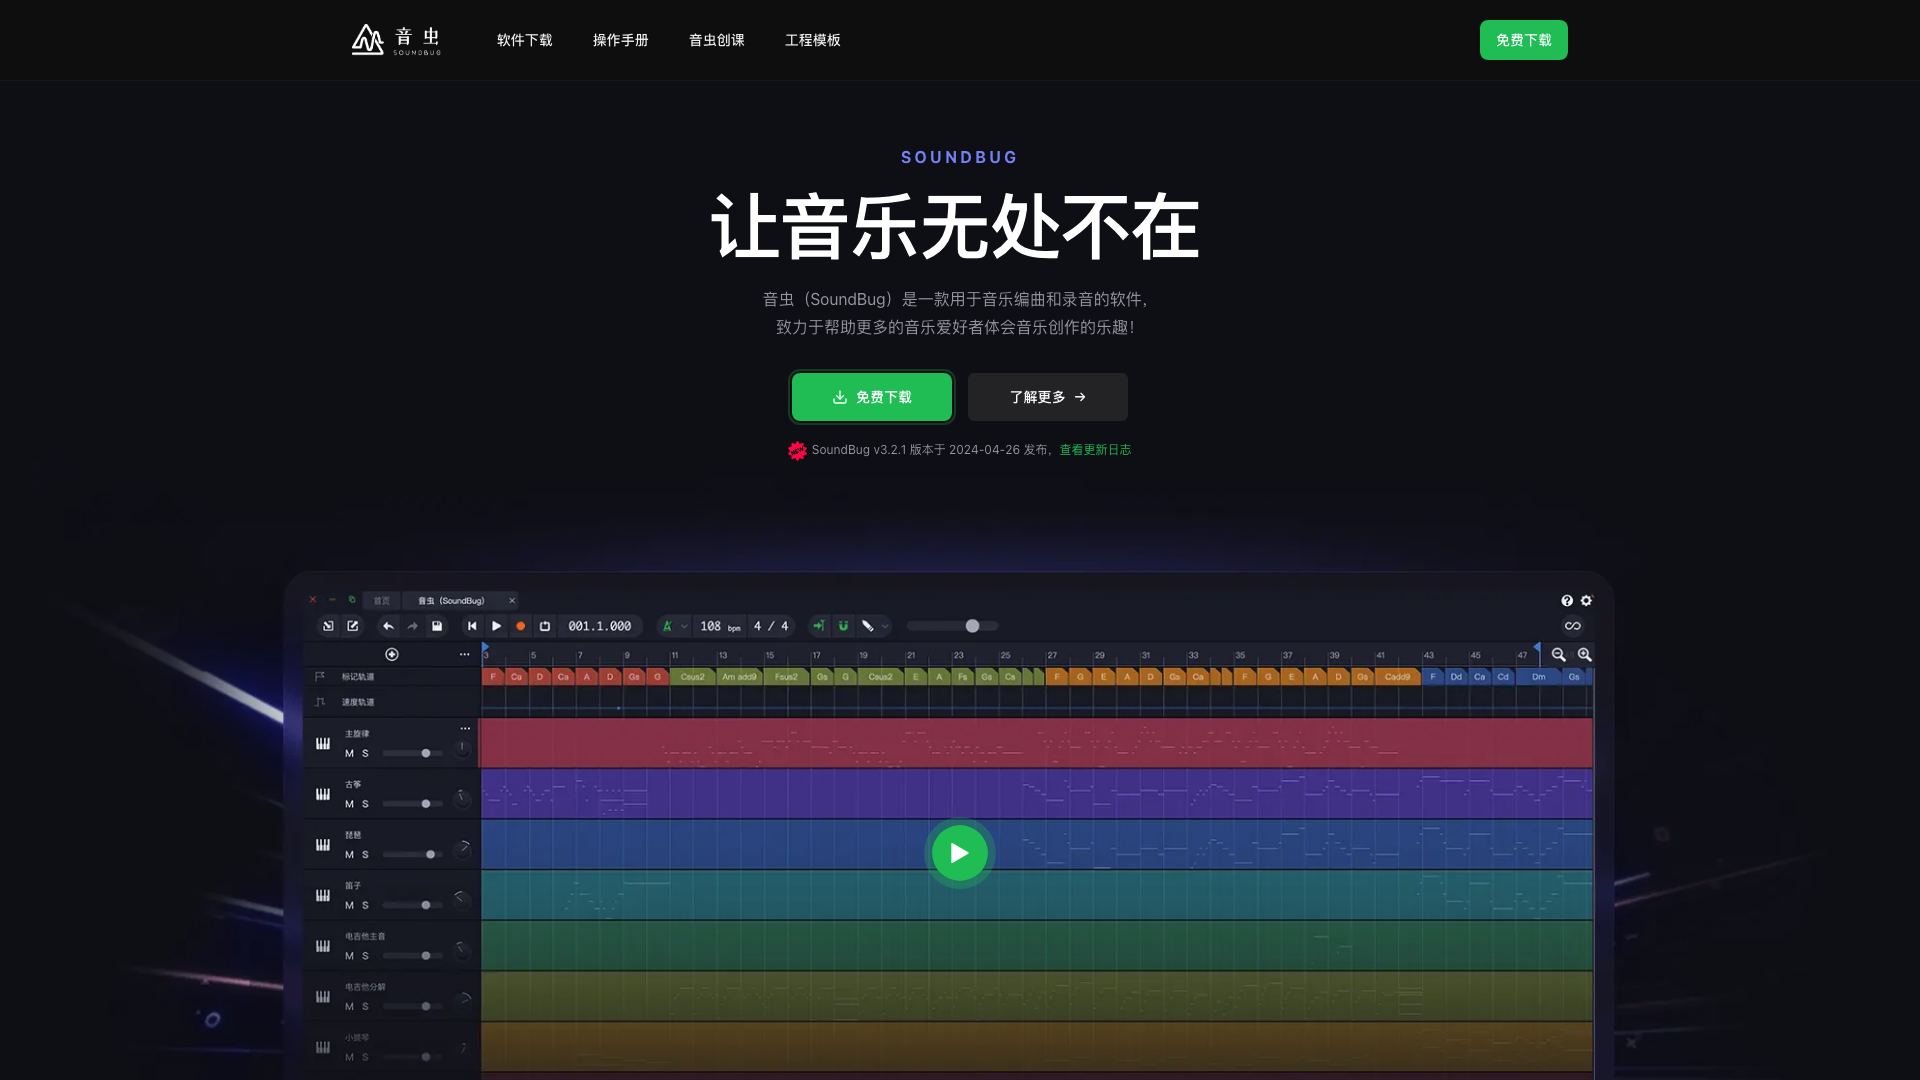This screenshot has width=1920, height=1080.
Task: Select the Cadd9 chord marker
Action: (1397, 677)
